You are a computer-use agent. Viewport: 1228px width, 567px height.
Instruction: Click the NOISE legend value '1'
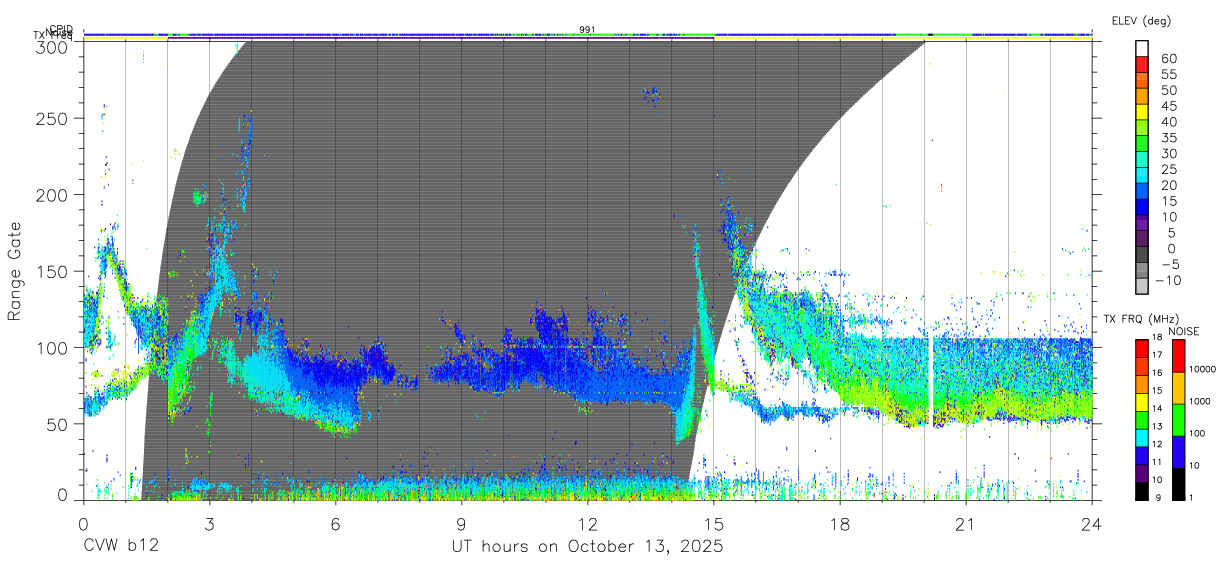click(x=1189, y=497)
